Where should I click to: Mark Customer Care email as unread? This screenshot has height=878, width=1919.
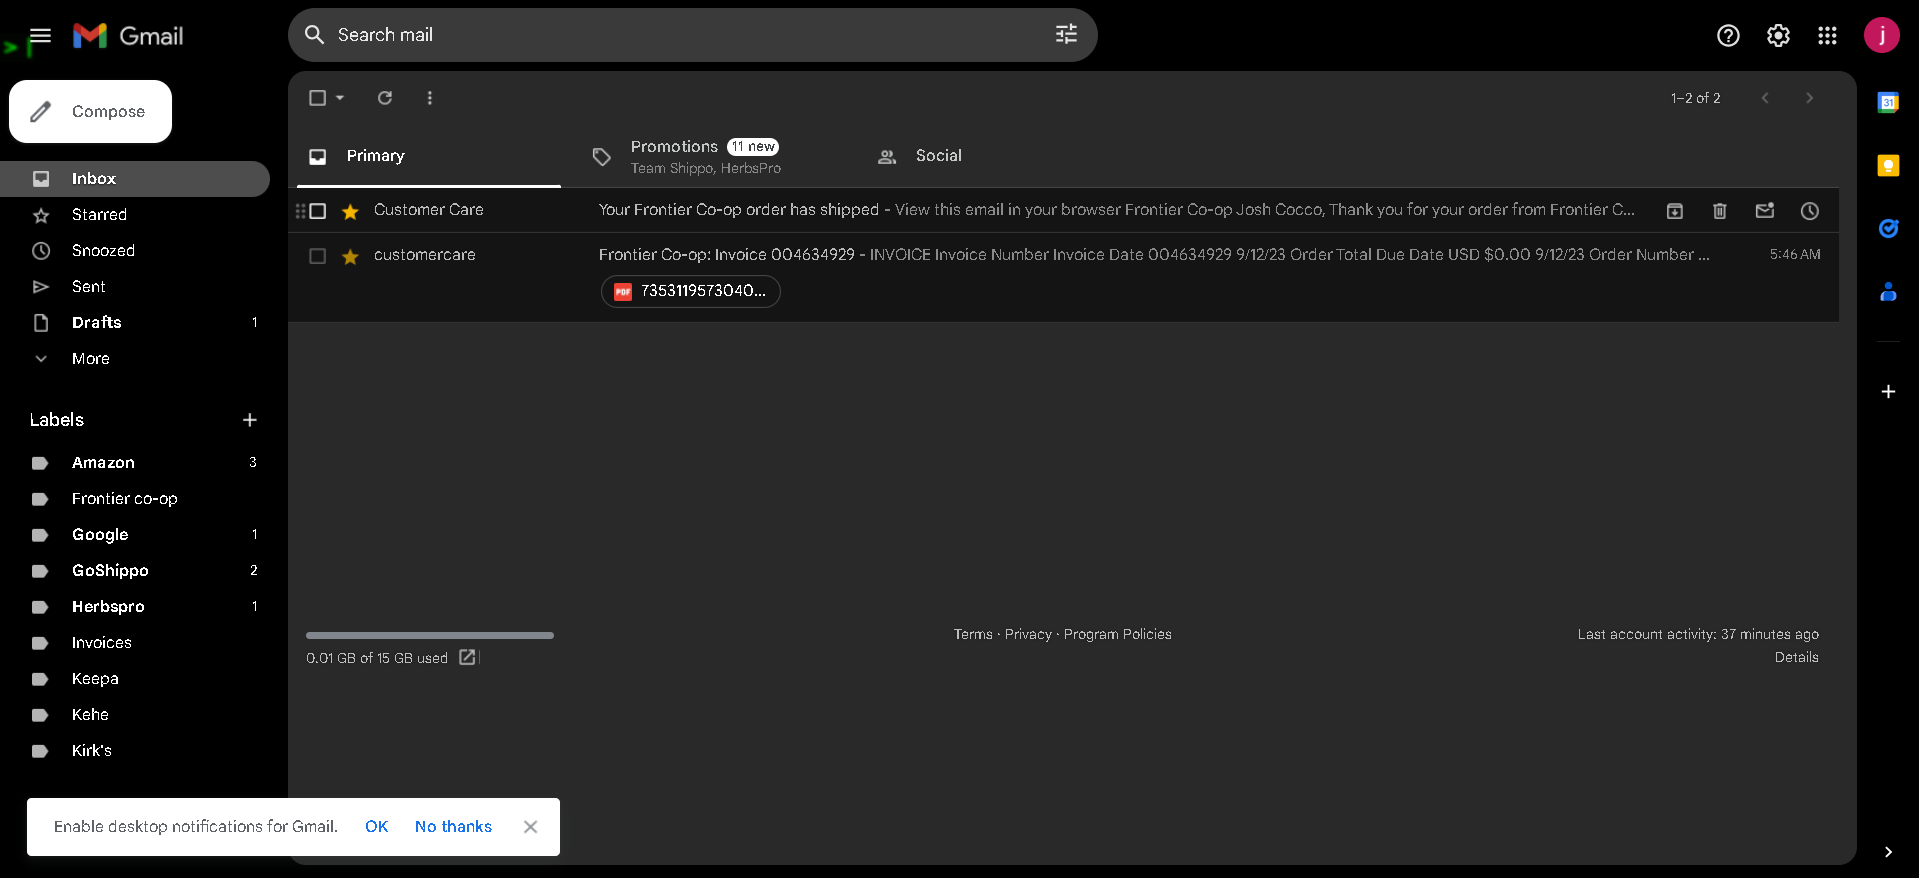(1765, 211)
